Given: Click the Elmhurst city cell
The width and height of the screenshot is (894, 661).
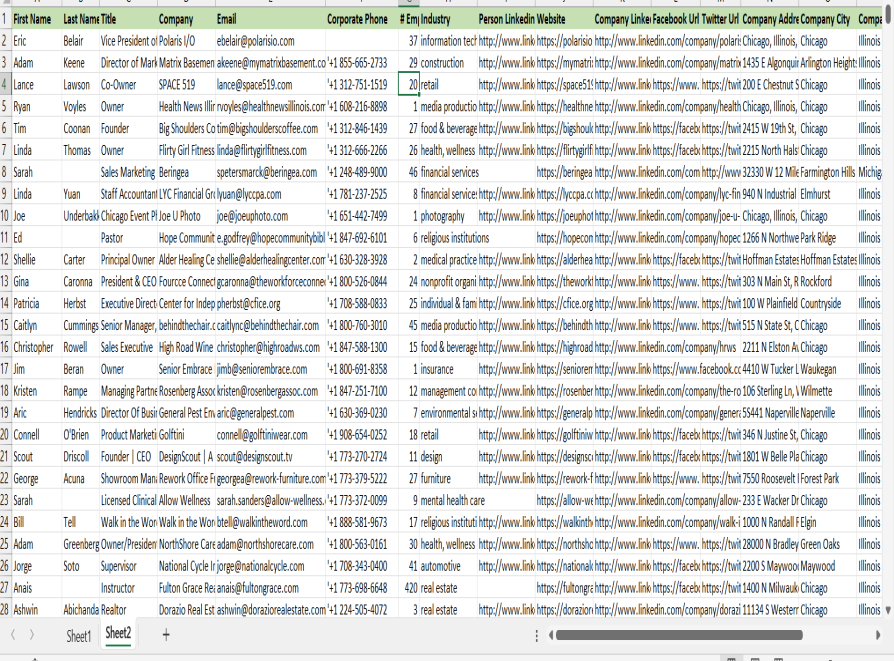Looking at the screenshot, I should 828,194.
